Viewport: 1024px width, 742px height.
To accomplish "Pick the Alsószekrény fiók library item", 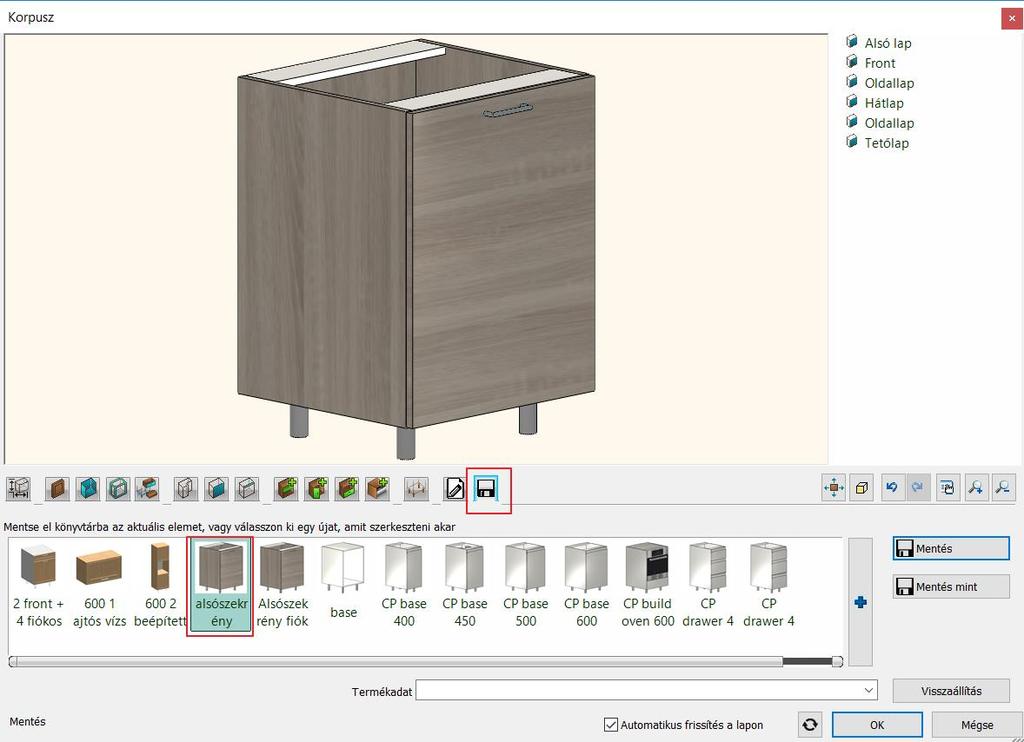I will click(282, 586).
